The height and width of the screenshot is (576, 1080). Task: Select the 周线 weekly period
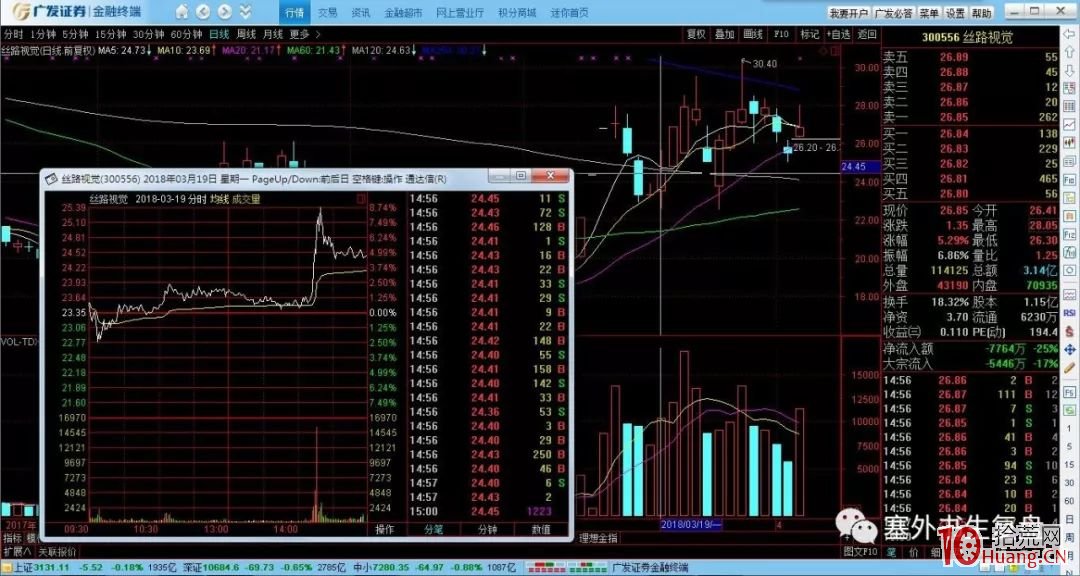(x=246, y=34)
